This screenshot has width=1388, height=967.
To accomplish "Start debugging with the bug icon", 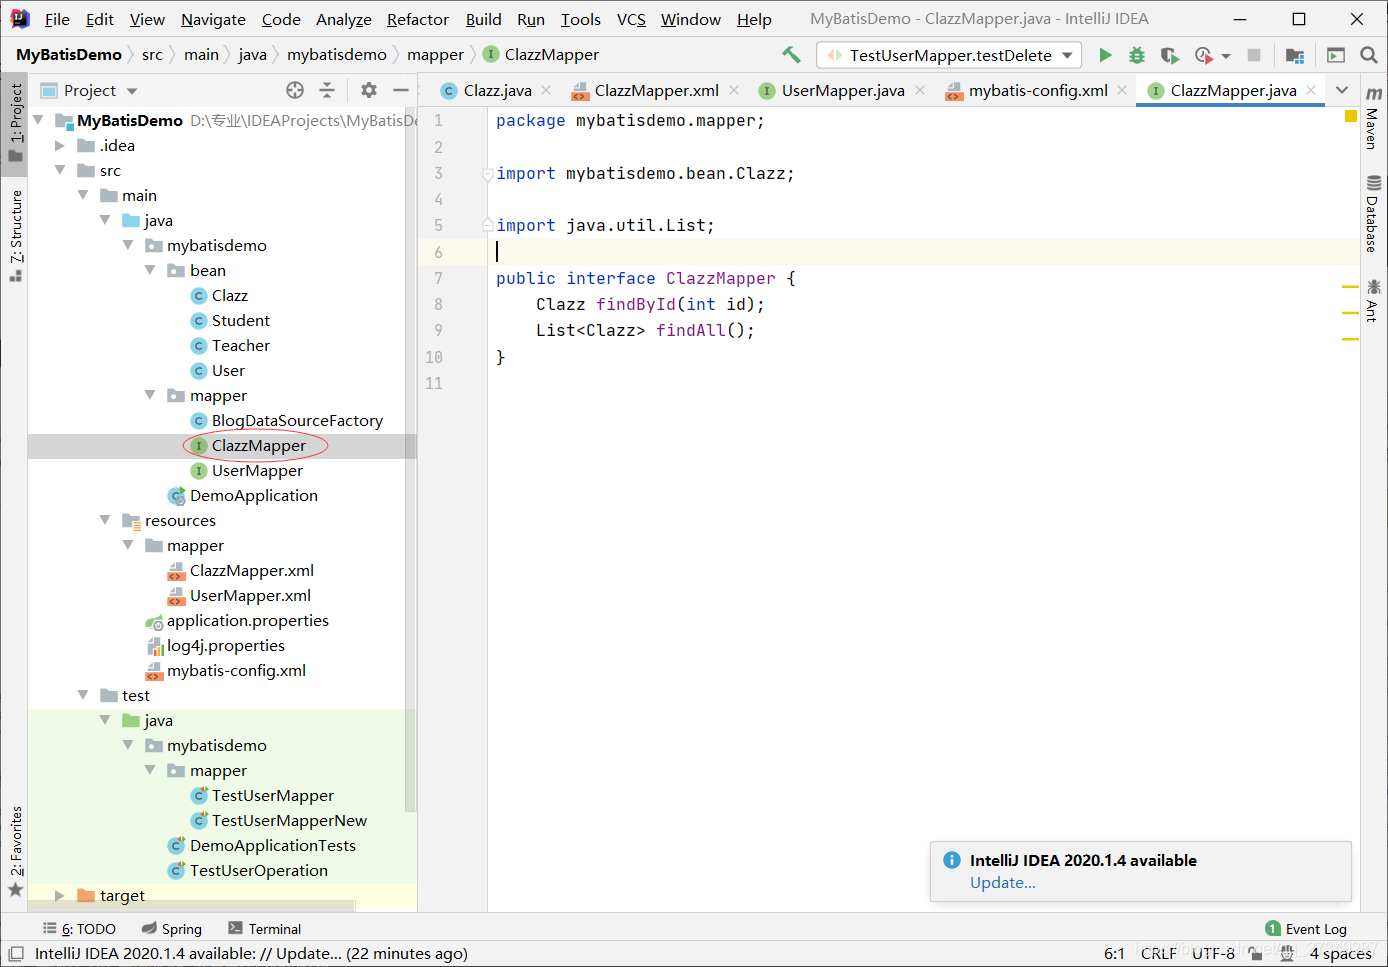I will click(1137, 55).
